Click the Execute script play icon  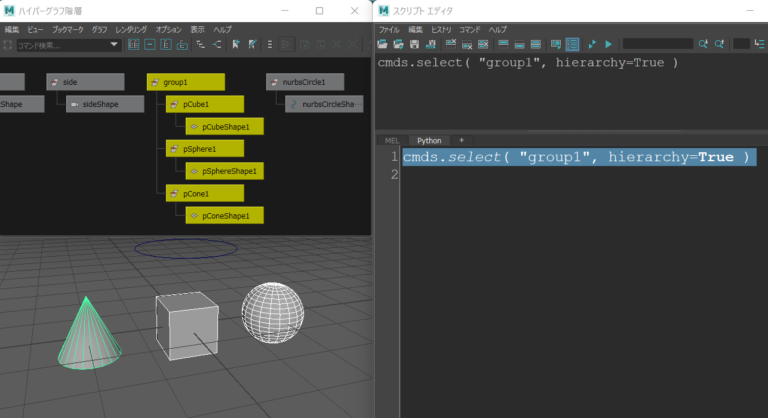pyautogui.click(x=607, y=44)
